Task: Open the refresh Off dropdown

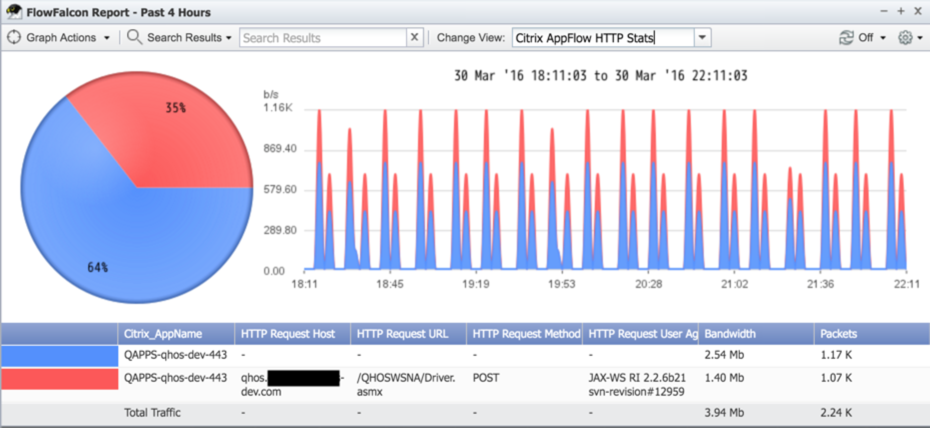Action: tap(871, 37)
